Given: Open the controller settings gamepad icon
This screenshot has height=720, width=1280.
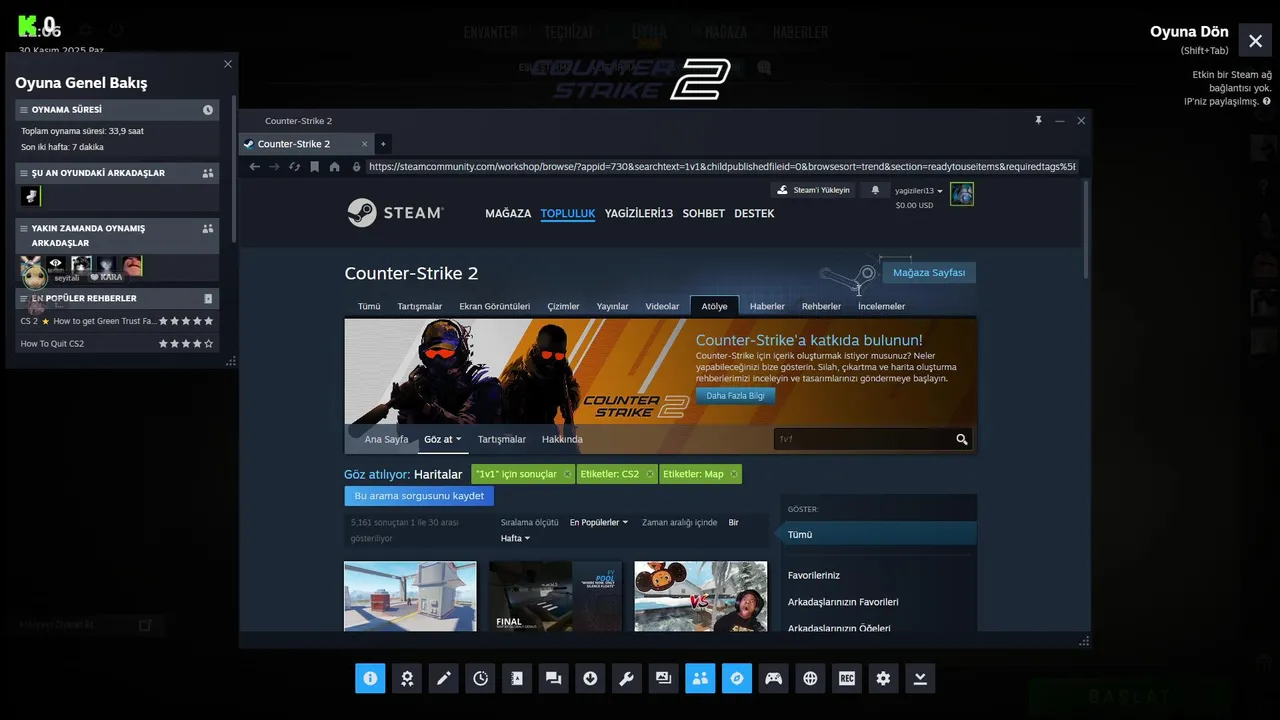Looking at the screenshot, I should pos(773,678).
